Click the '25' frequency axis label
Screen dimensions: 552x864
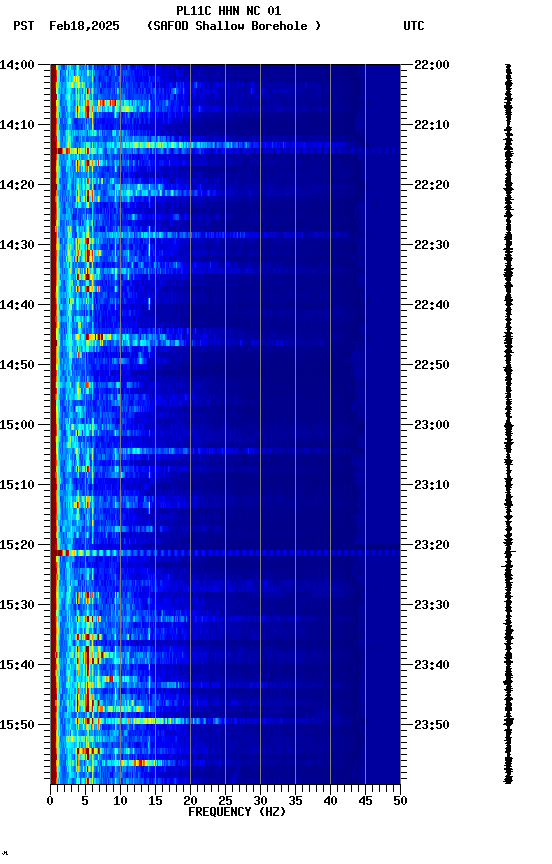click(x=225, y=801)
